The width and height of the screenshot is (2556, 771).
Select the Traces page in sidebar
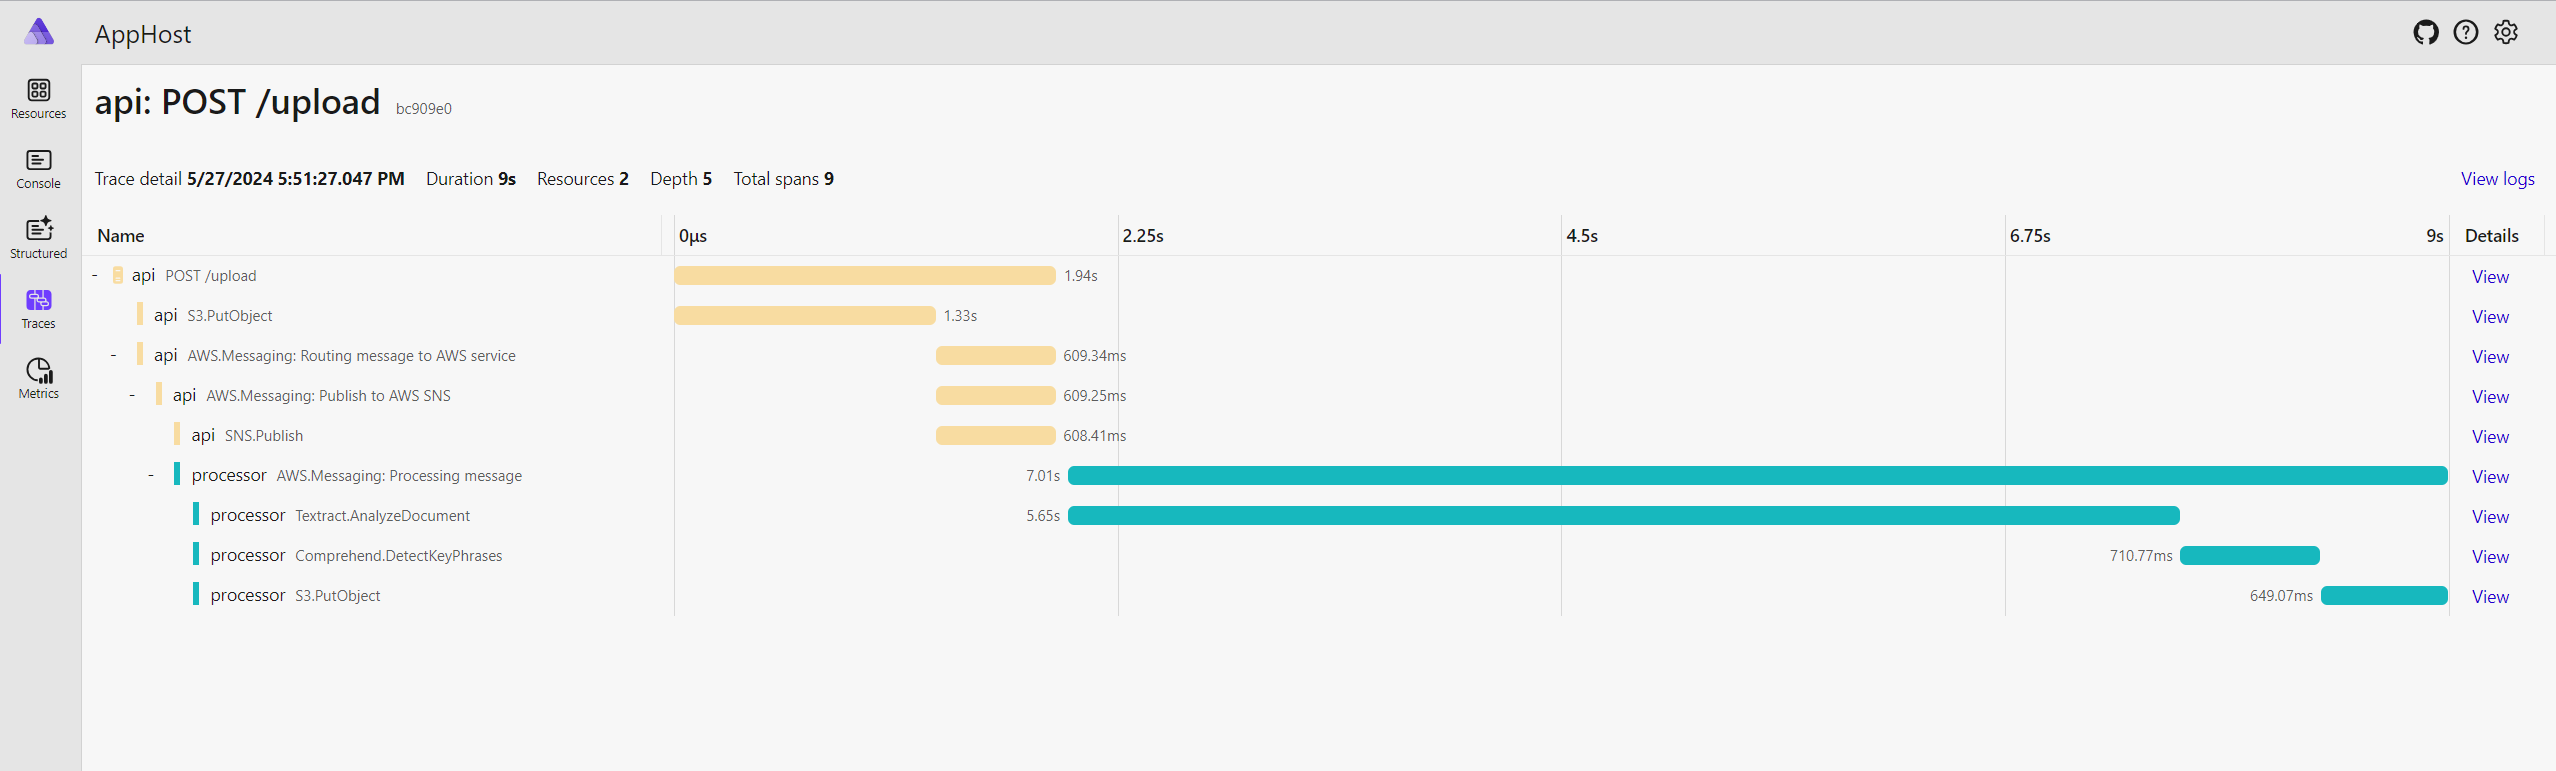pyautogui.click(x=38, y=309)
